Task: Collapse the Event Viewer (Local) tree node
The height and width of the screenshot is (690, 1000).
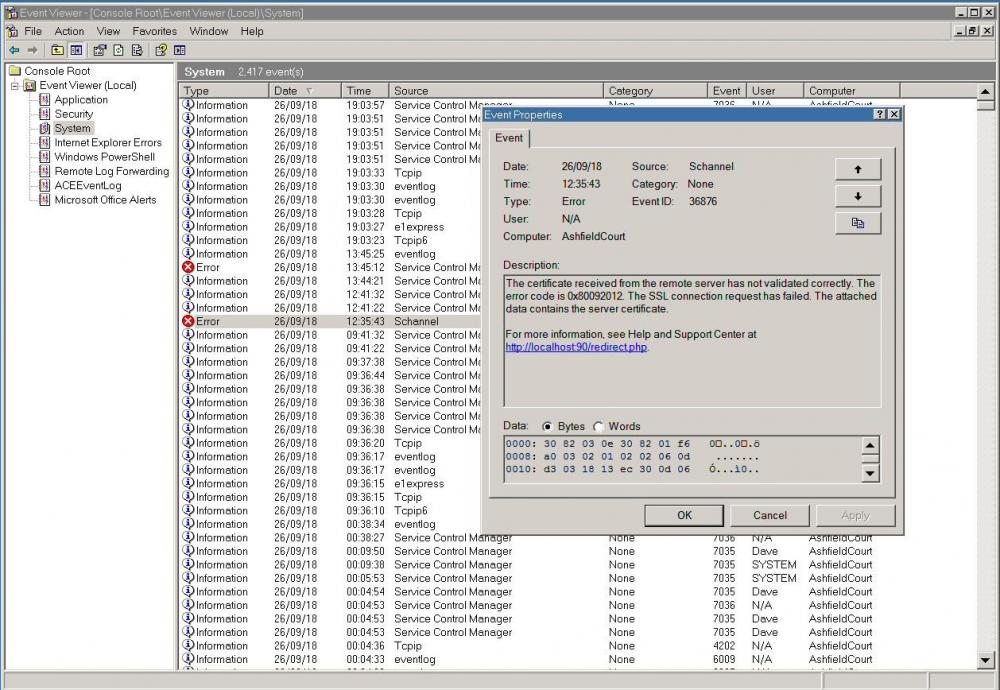Action: pos(15,86)
